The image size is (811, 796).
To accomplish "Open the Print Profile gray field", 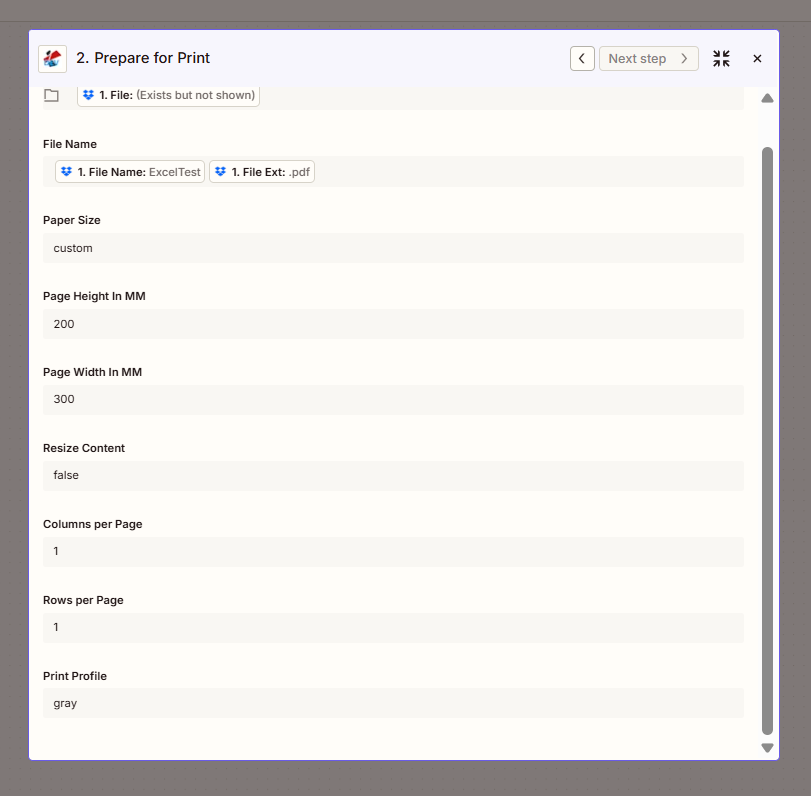I will pos(393,703).
